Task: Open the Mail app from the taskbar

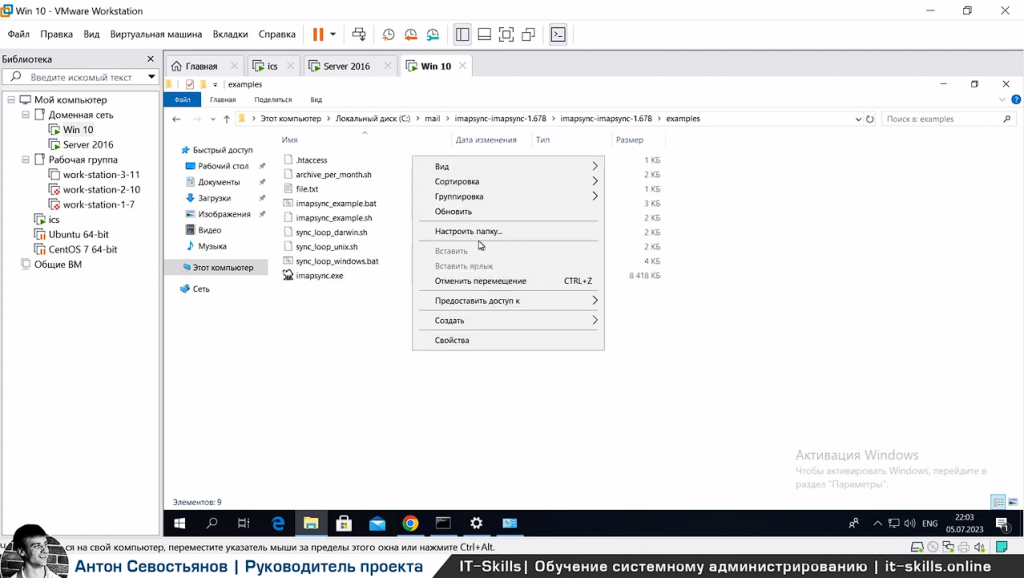Action: click(377, 523)
